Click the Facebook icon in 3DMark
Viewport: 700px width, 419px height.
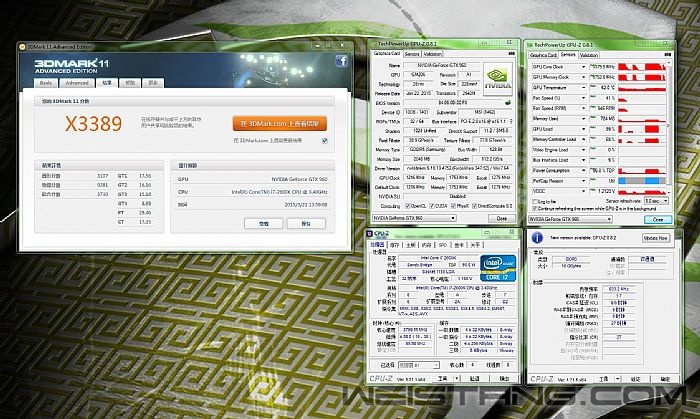click(341, 61)
